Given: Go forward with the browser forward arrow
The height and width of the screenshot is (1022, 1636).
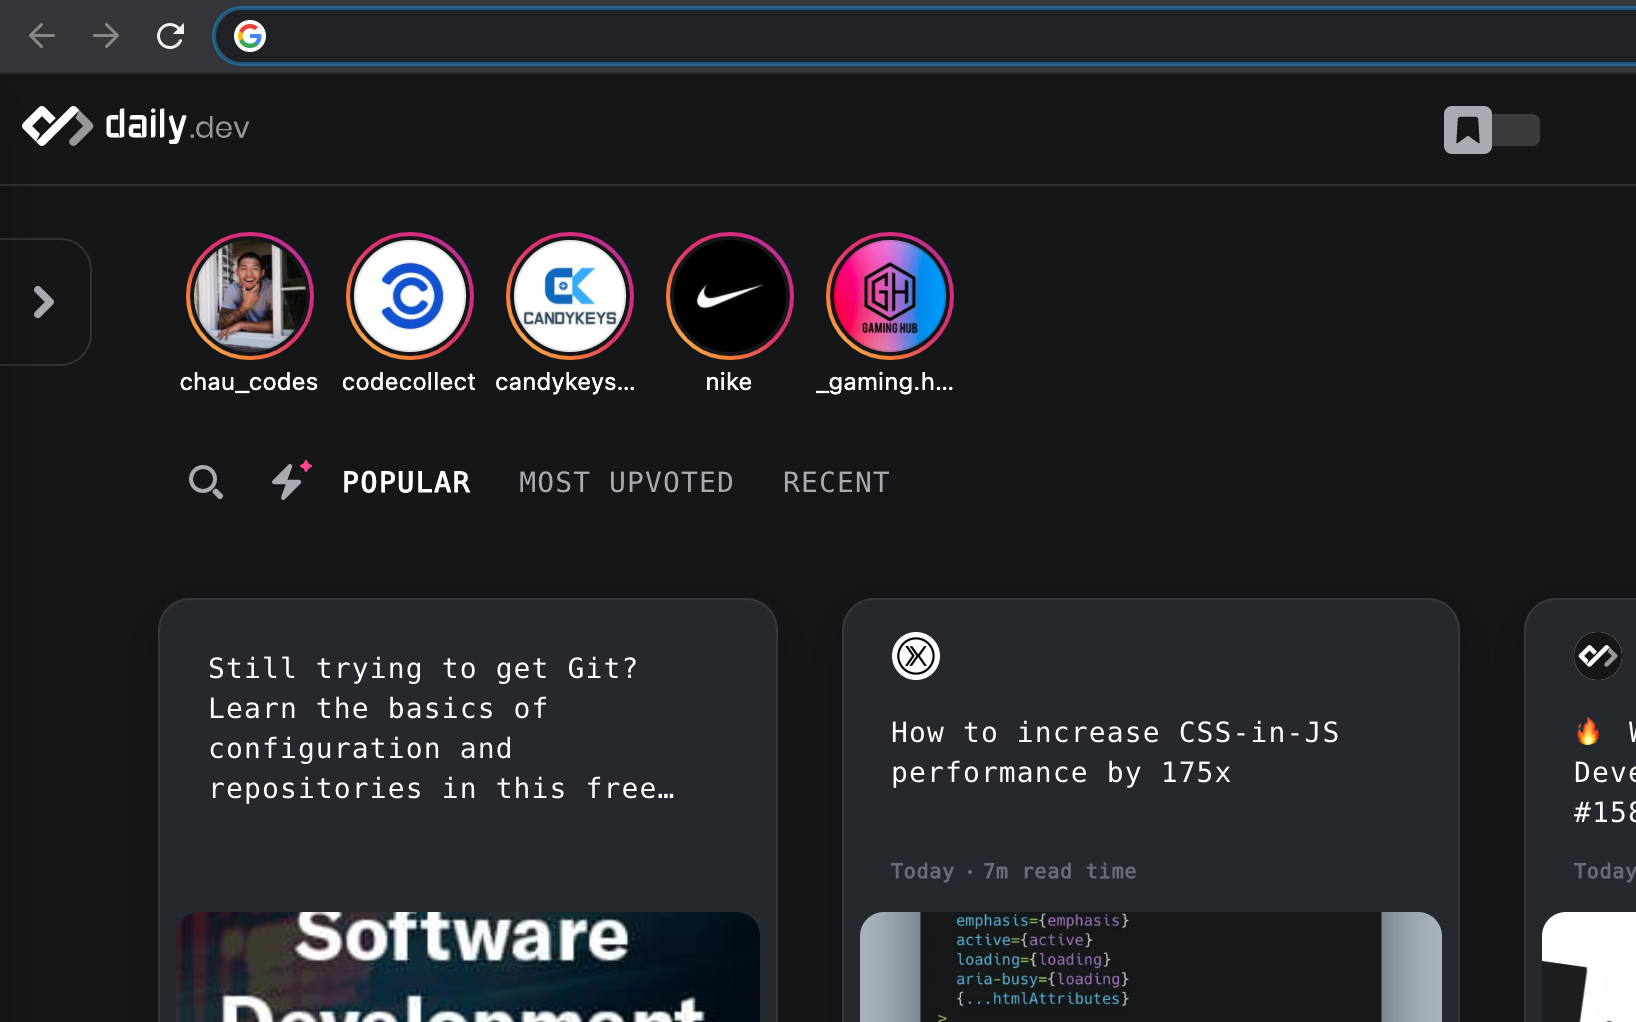Looking at the screenshot, I should point(106,36).
